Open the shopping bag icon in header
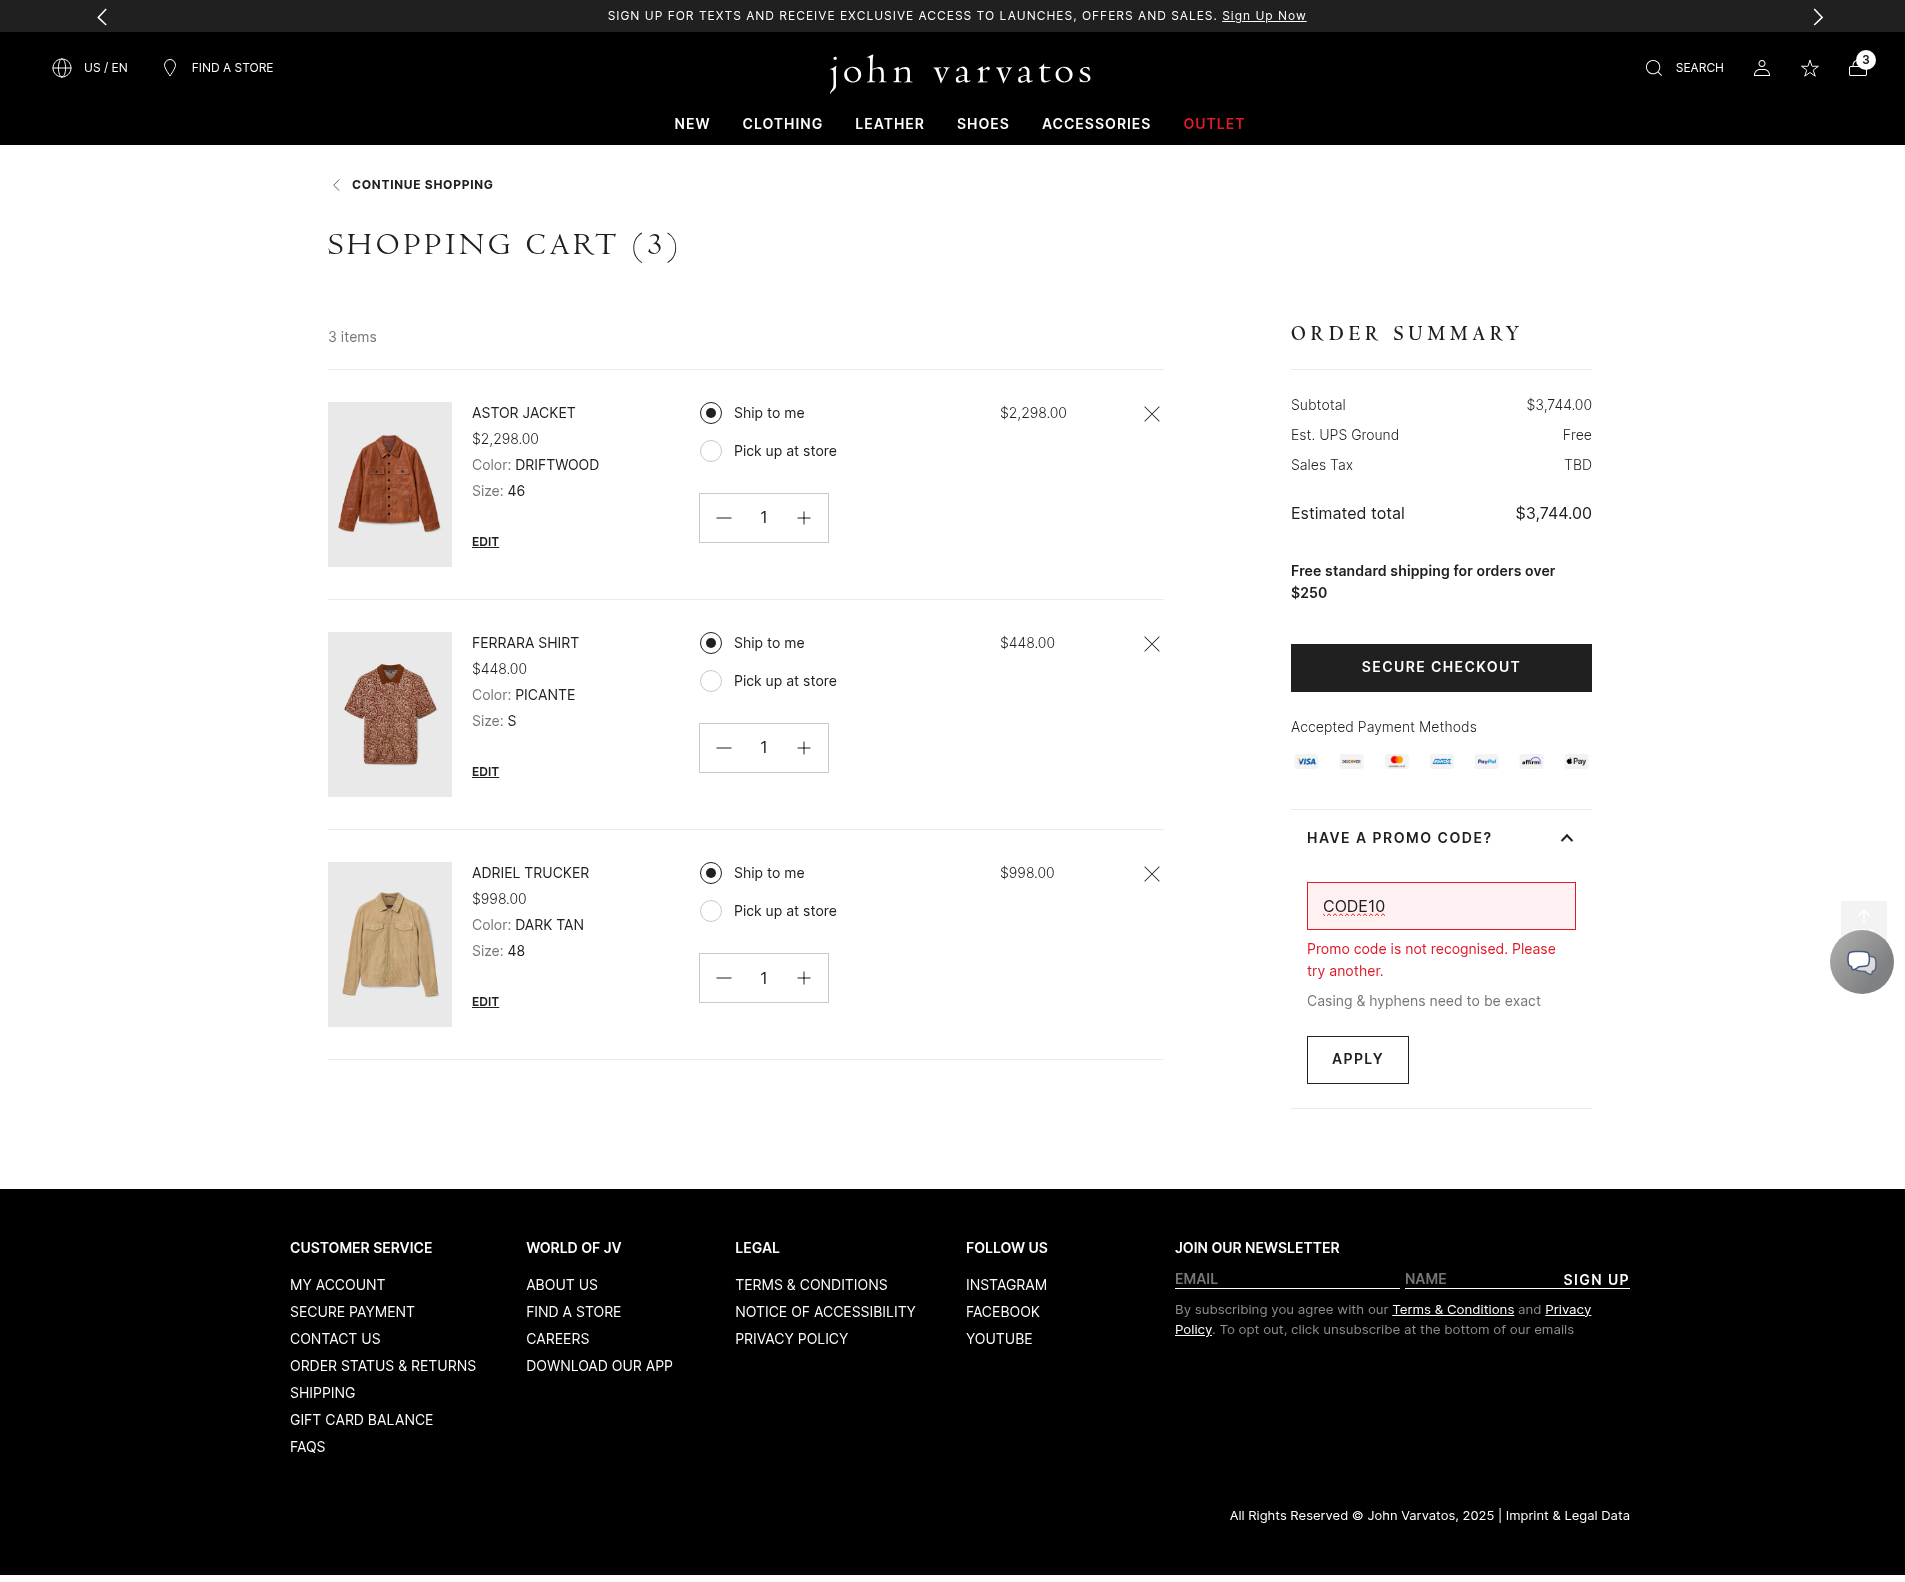 click(1857, 68)
